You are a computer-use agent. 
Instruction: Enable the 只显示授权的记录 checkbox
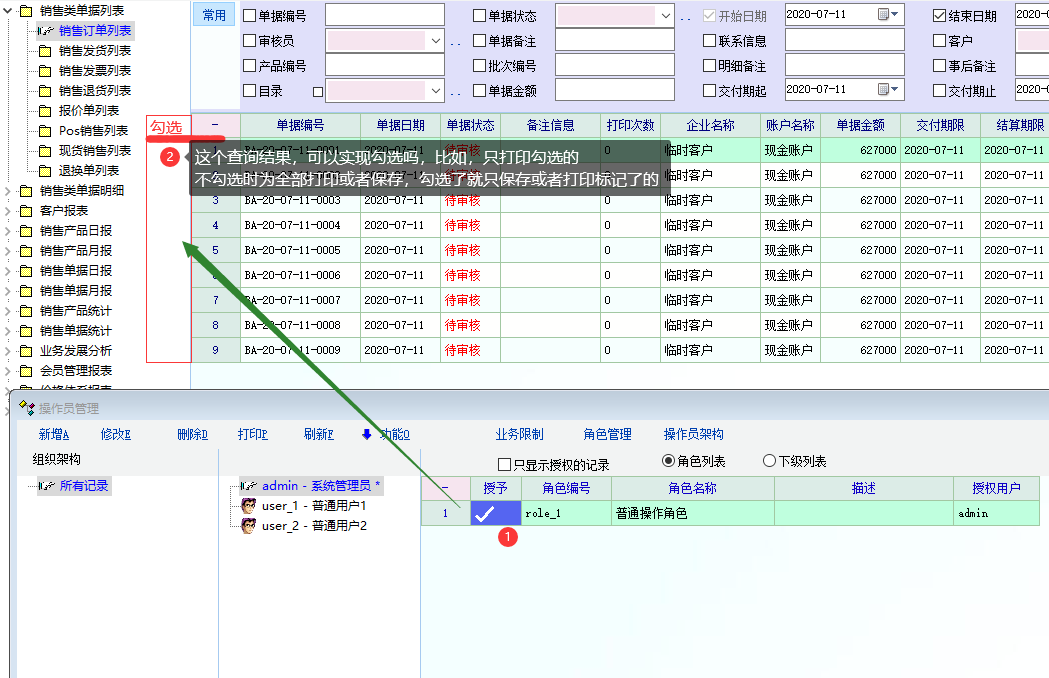pyautogui.click(x=505, y=464)
